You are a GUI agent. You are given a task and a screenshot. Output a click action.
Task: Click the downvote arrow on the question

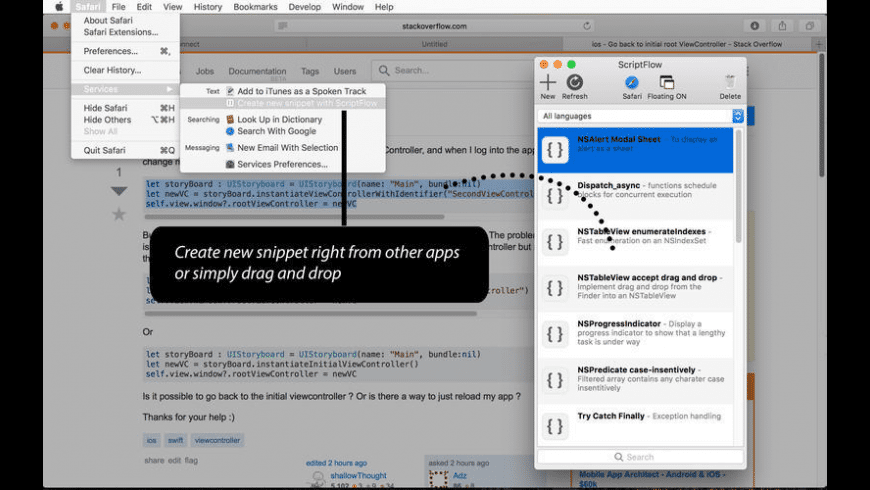point(119,191)
